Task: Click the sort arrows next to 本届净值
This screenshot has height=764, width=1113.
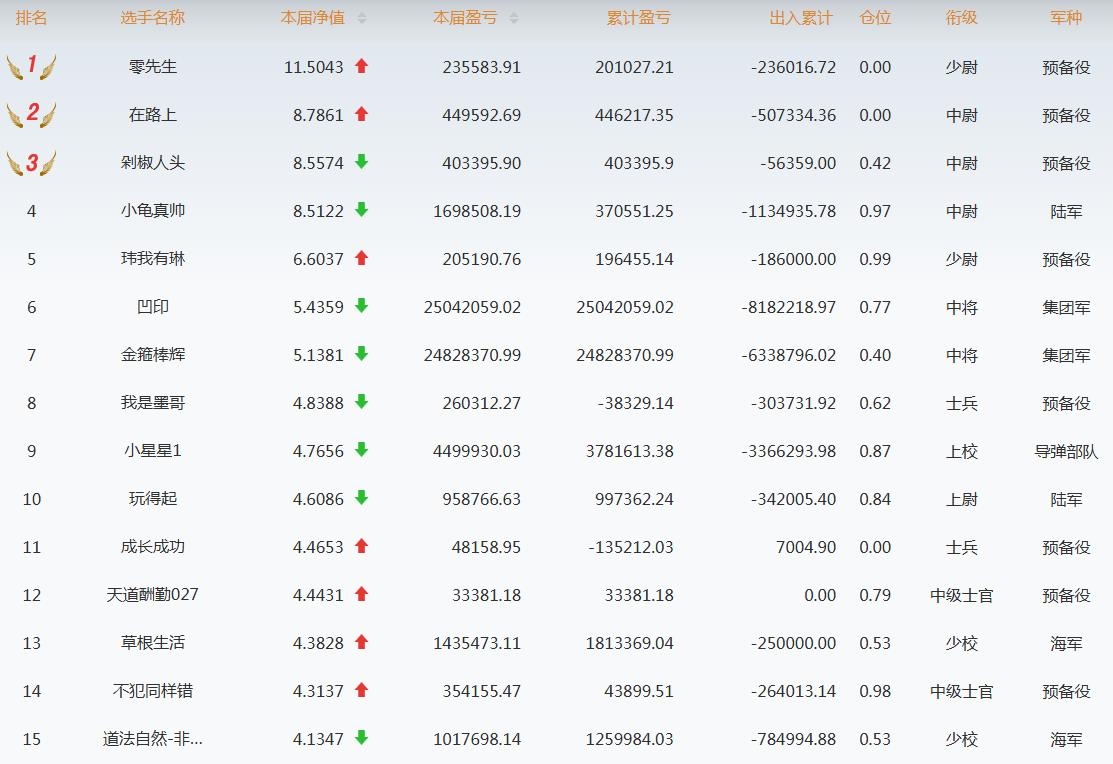Action: (x=362, y=18)
